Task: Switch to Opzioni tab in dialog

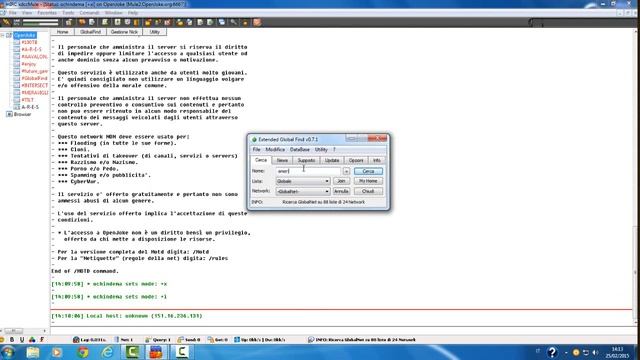Action: (x=356, y=160)
